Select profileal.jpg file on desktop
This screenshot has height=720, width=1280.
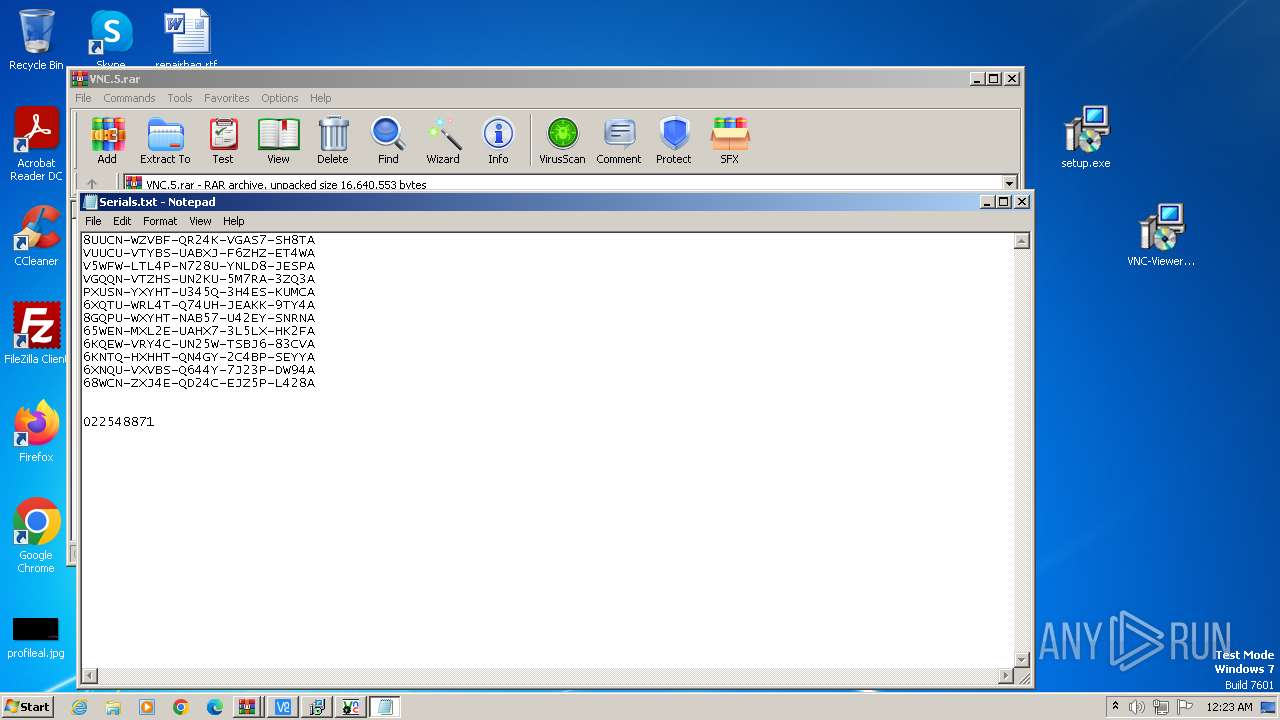[x=36, y=638]
